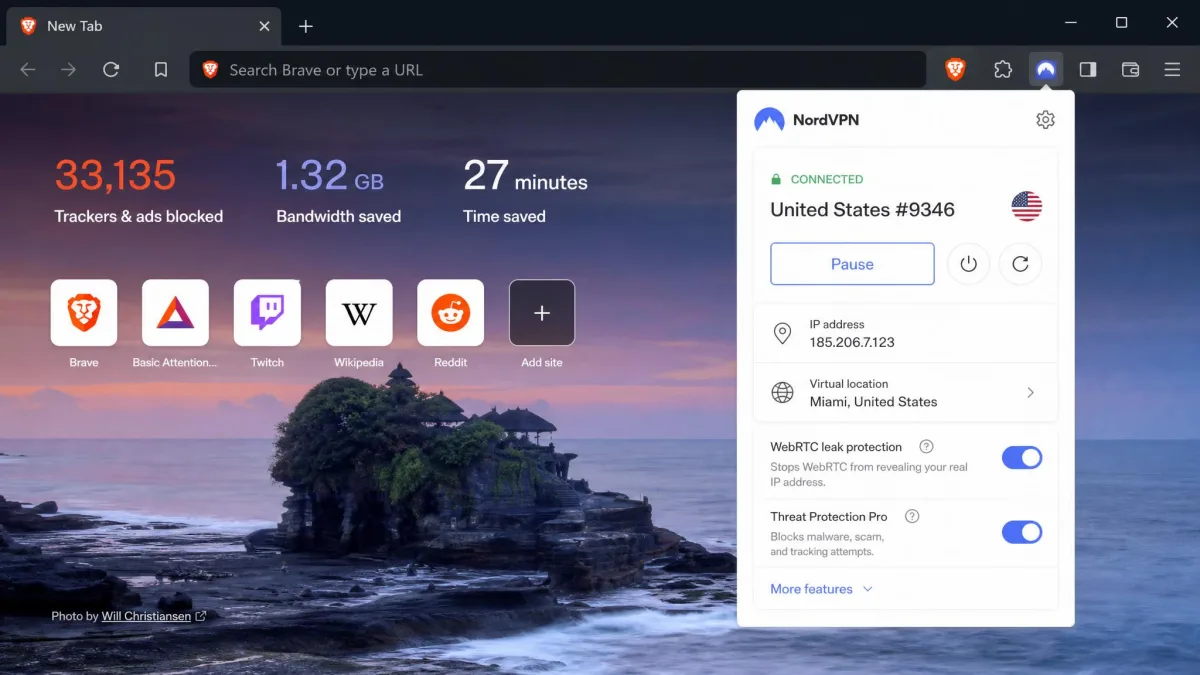This screenshot has height=675, width=1200.
Task: Expand More features section
Action: 821,589
